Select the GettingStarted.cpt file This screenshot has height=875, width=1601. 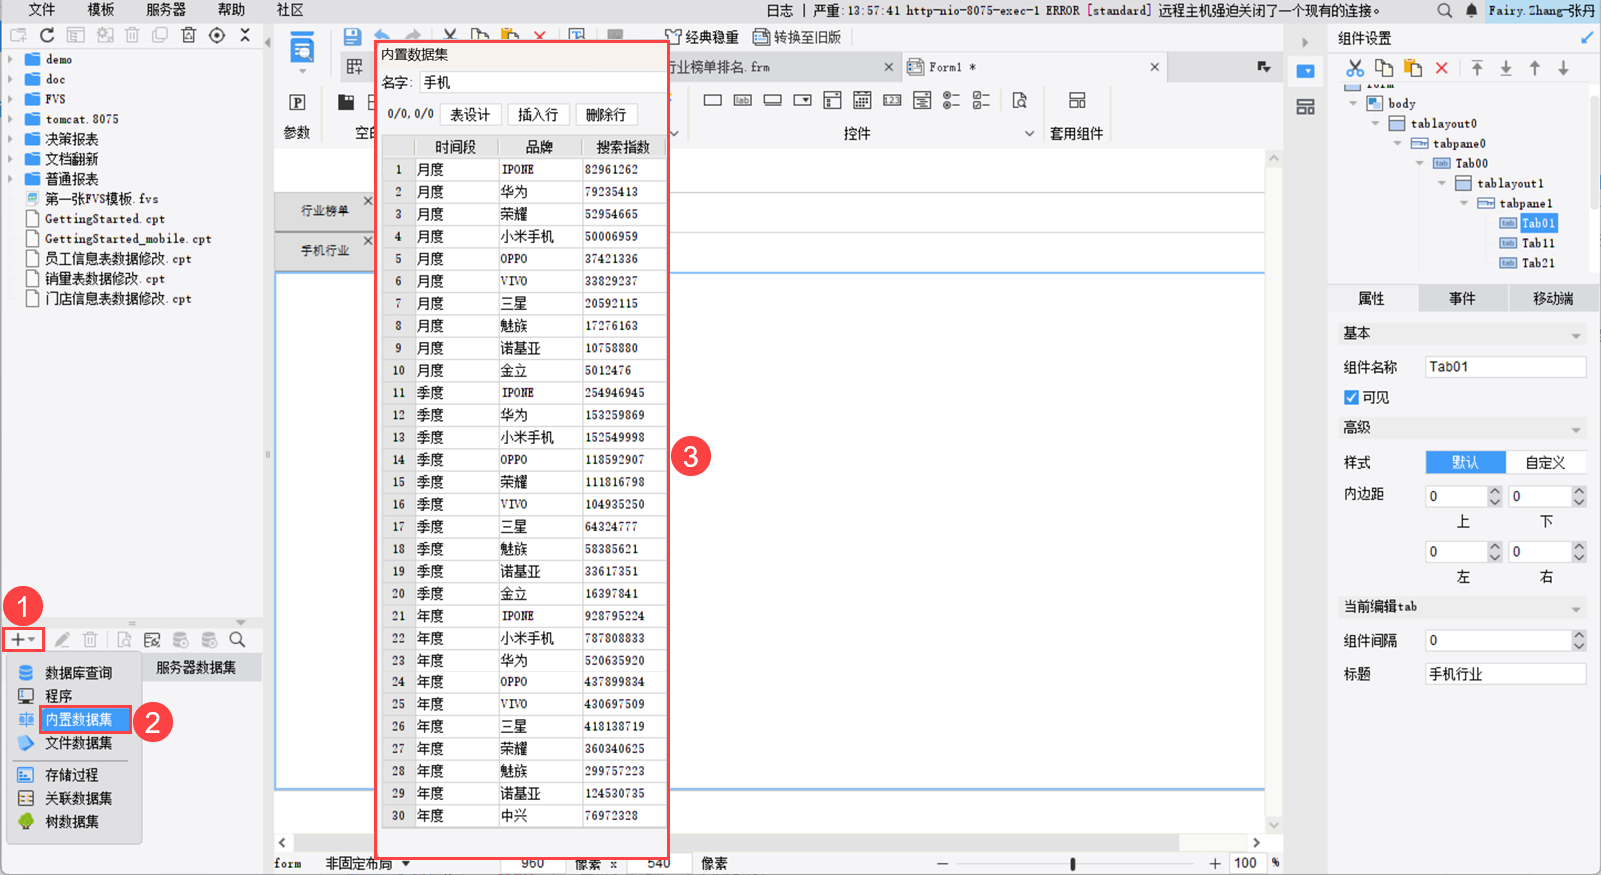click(x=105, y=219)
